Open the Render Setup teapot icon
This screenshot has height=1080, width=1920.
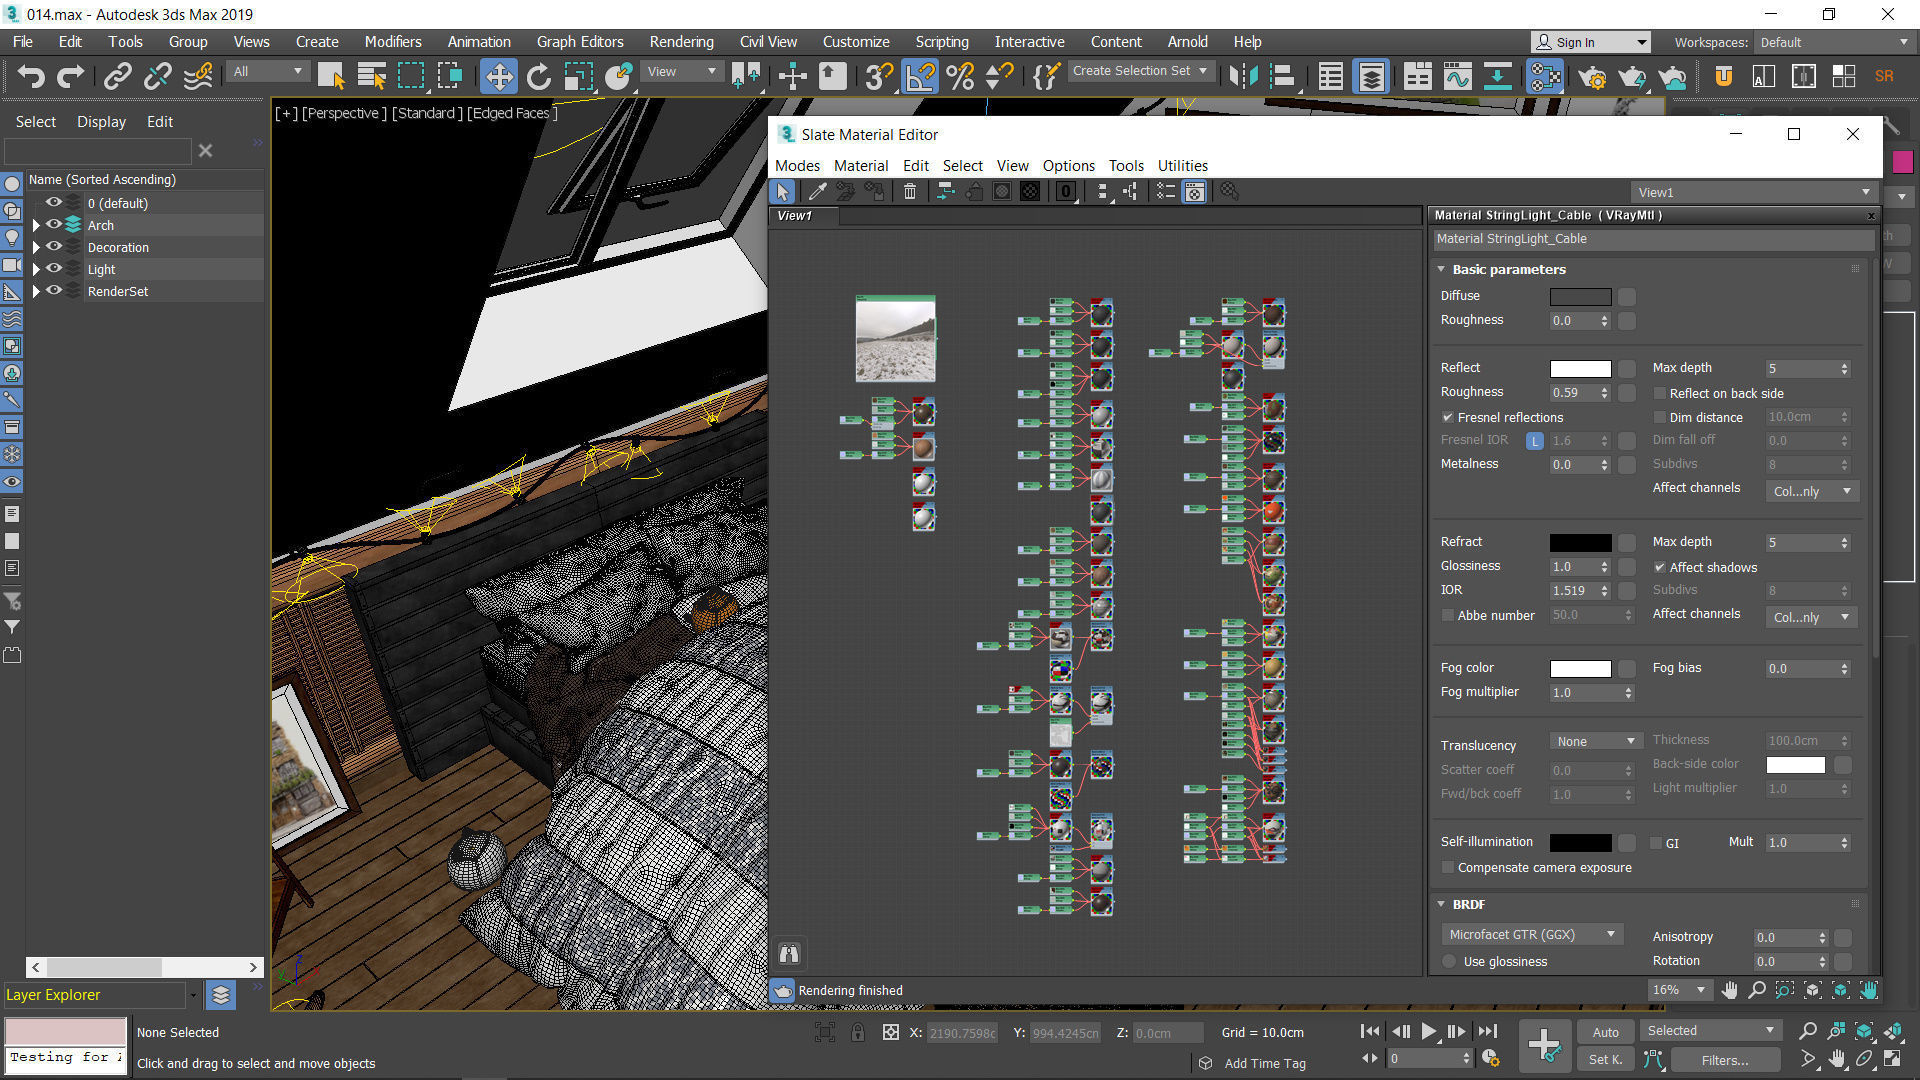pos(1591,77)
